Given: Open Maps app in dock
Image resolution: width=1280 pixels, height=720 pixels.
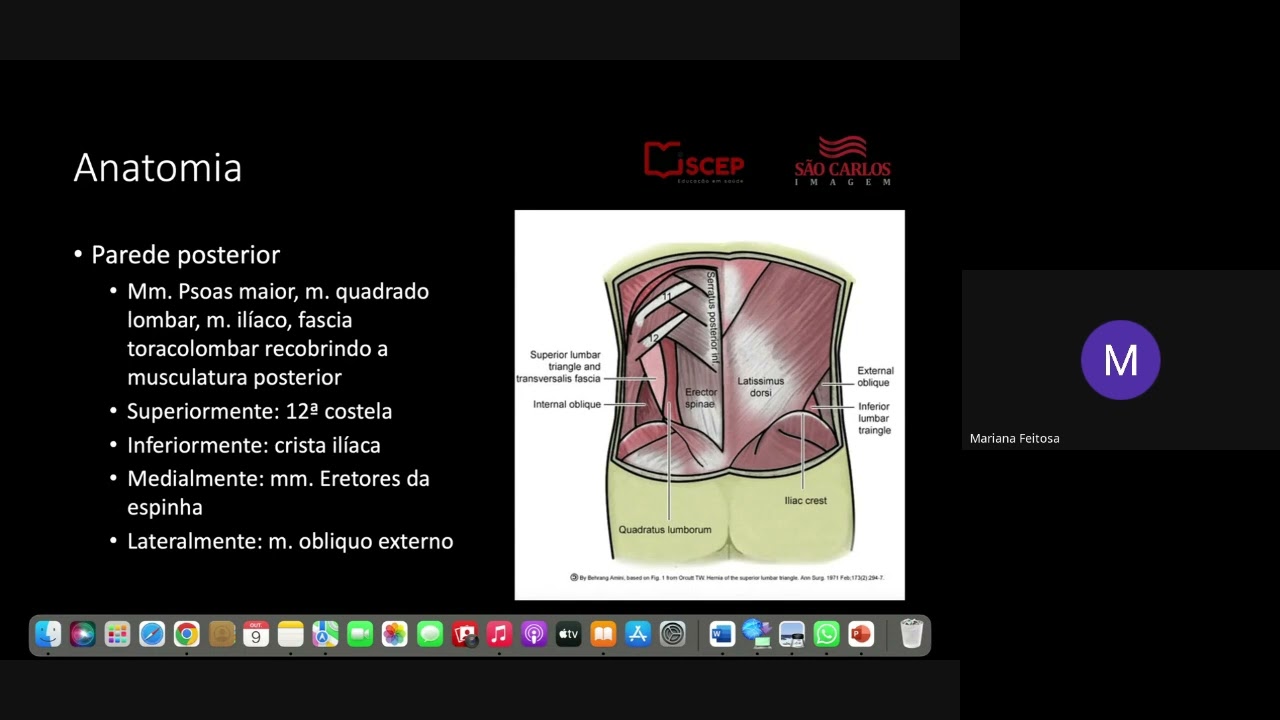Looking at the screenshot, I should (326, 634).
